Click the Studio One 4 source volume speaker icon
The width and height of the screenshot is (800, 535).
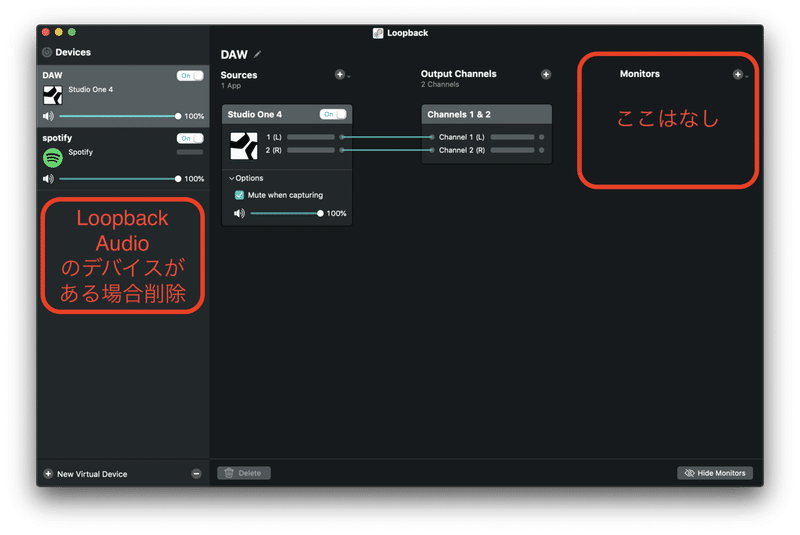pyautogui.click(x=239, y=213)
